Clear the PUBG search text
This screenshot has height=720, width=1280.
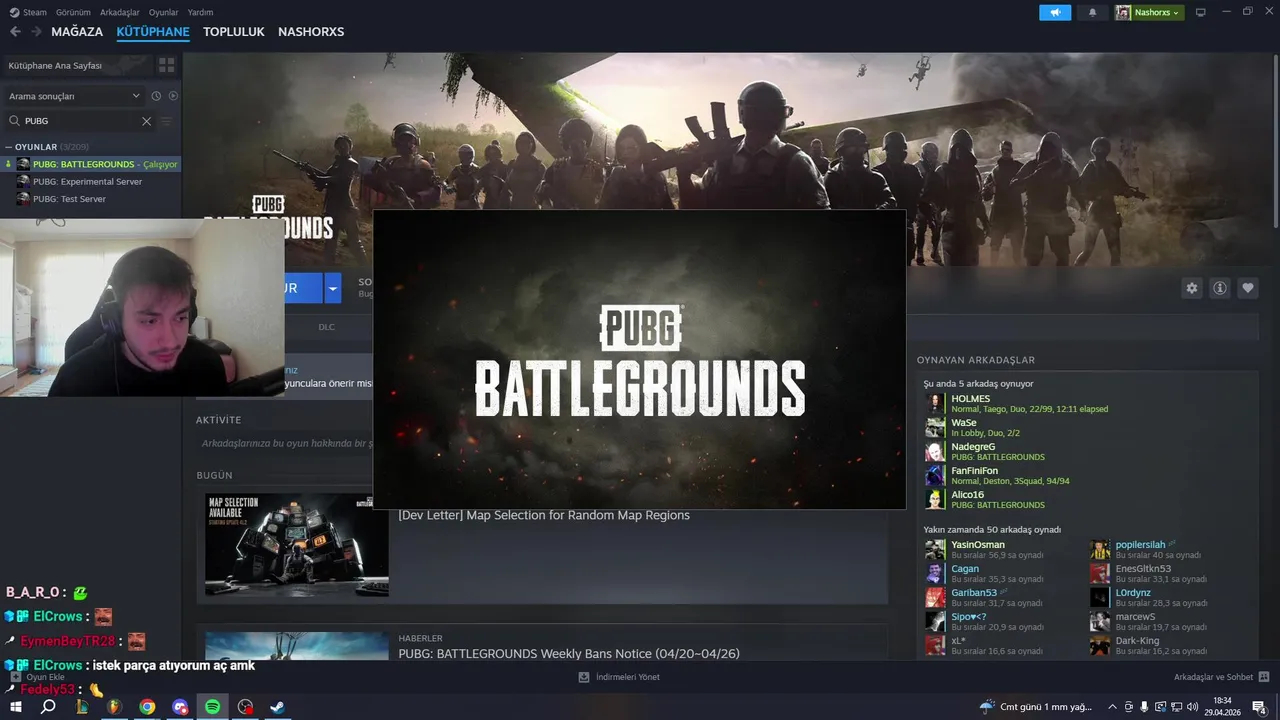click(x=146, y=121)
